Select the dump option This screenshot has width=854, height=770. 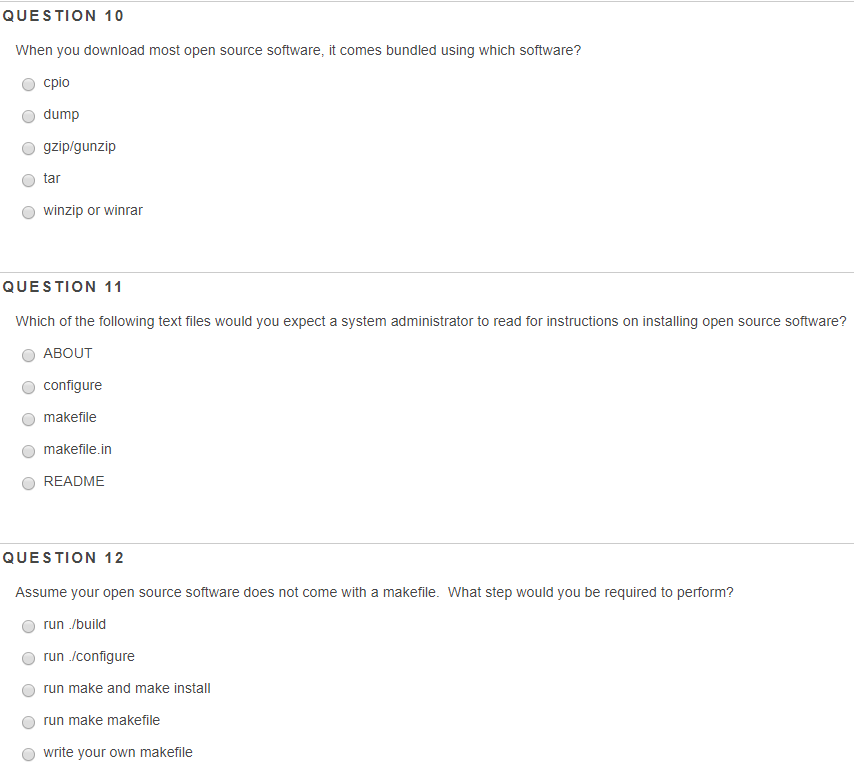click(28, 116)
